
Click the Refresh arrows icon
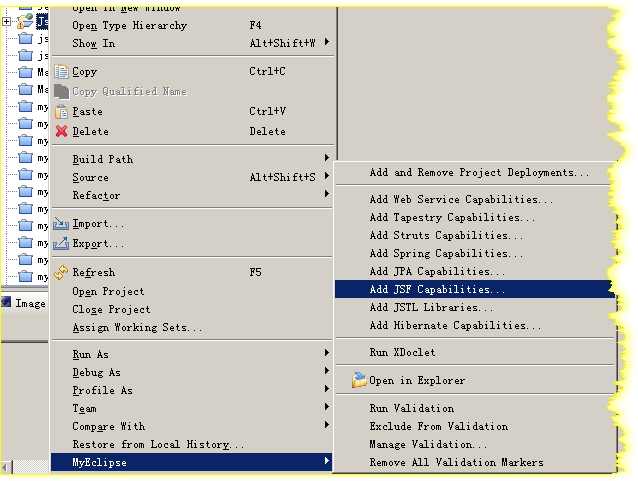(61, 272)
